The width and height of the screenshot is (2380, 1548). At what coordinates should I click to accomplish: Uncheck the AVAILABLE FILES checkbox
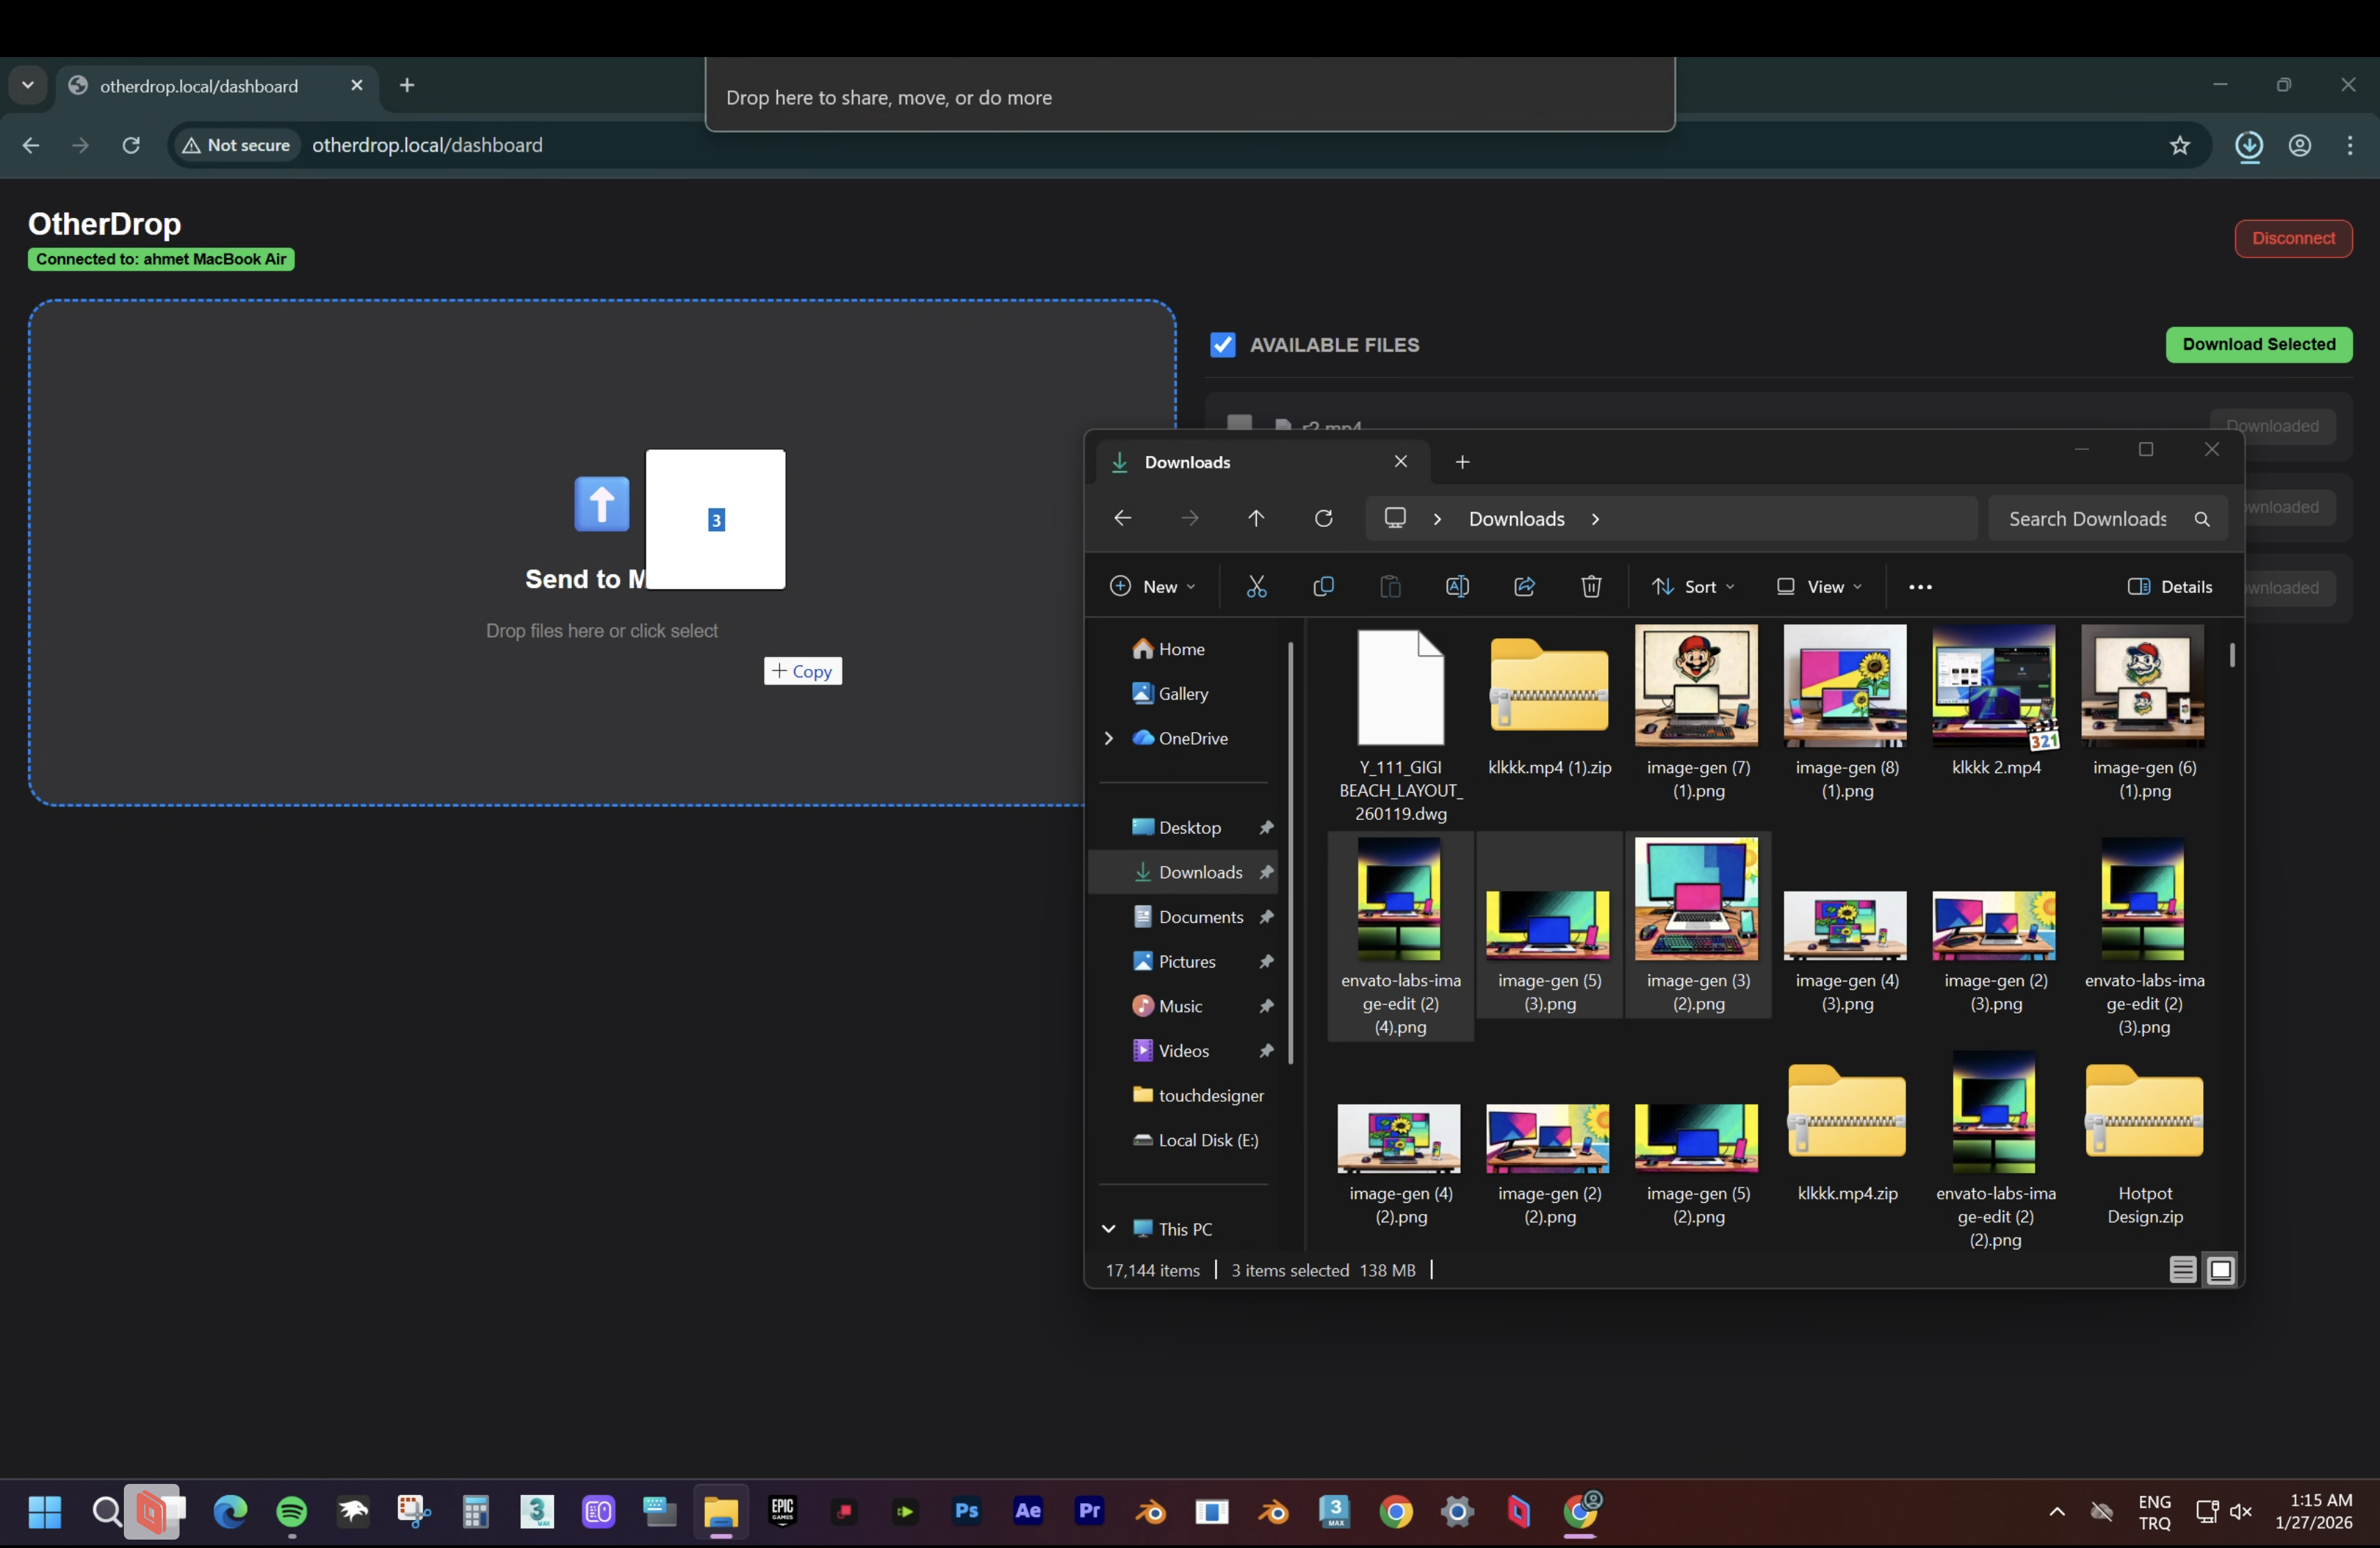click(x=1222, y=345)
